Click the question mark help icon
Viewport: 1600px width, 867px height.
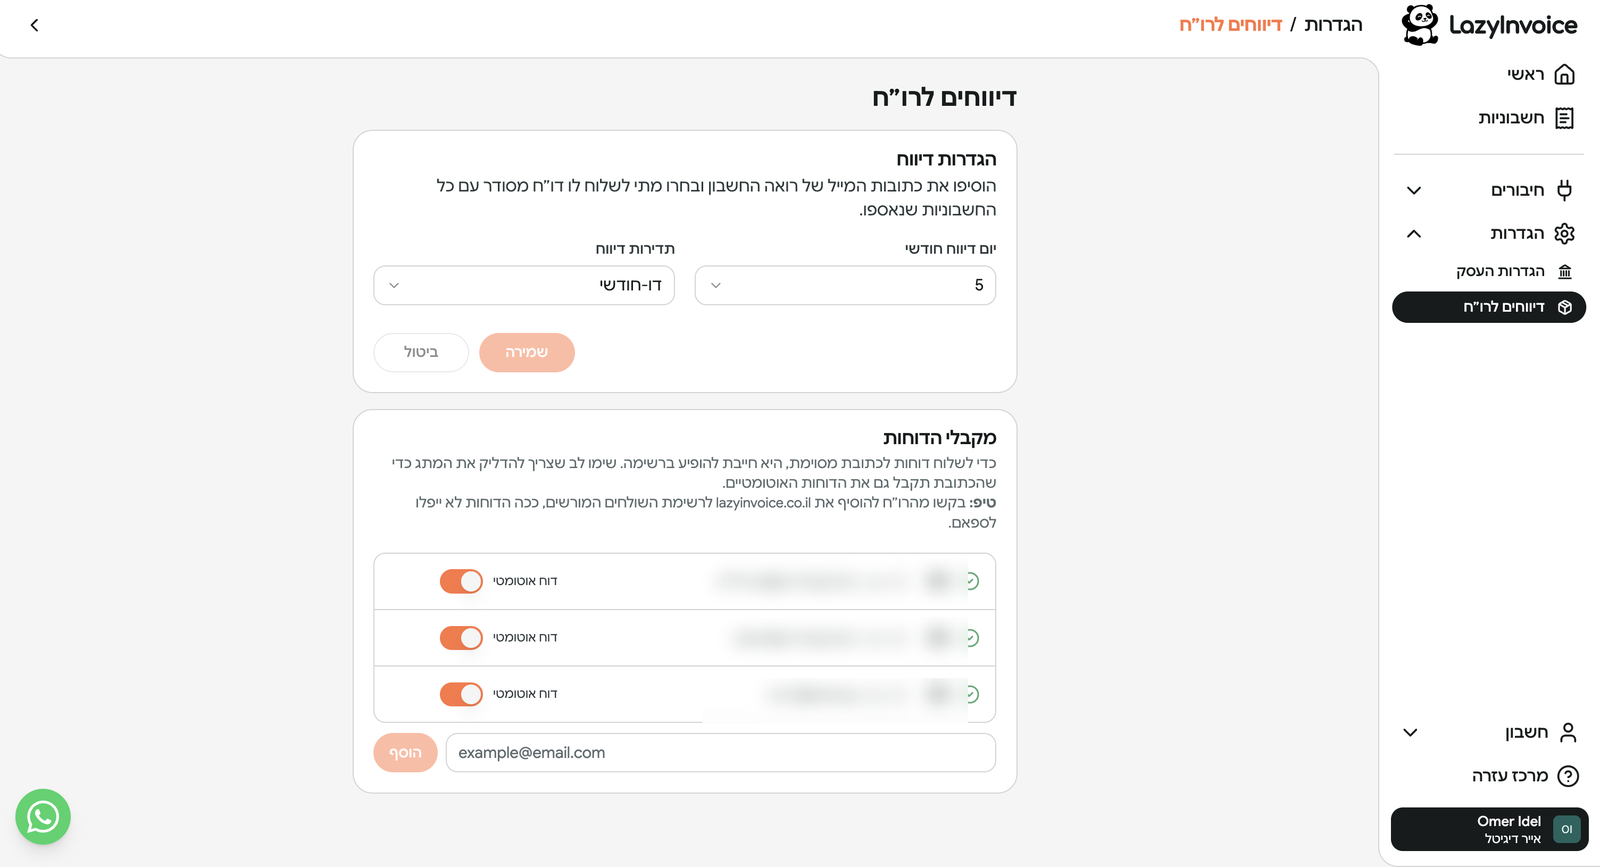click(1568, 776)
